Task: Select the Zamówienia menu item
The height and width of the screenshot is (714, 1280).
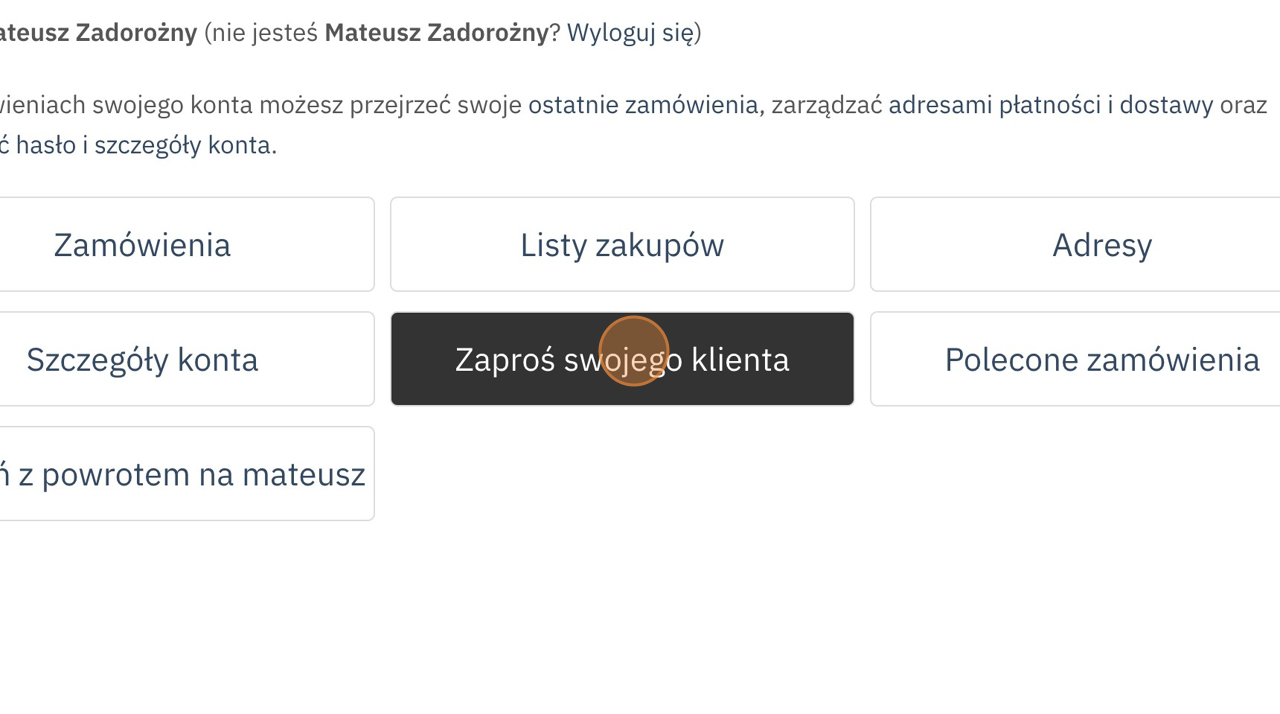Action: (x=142, y=245)
